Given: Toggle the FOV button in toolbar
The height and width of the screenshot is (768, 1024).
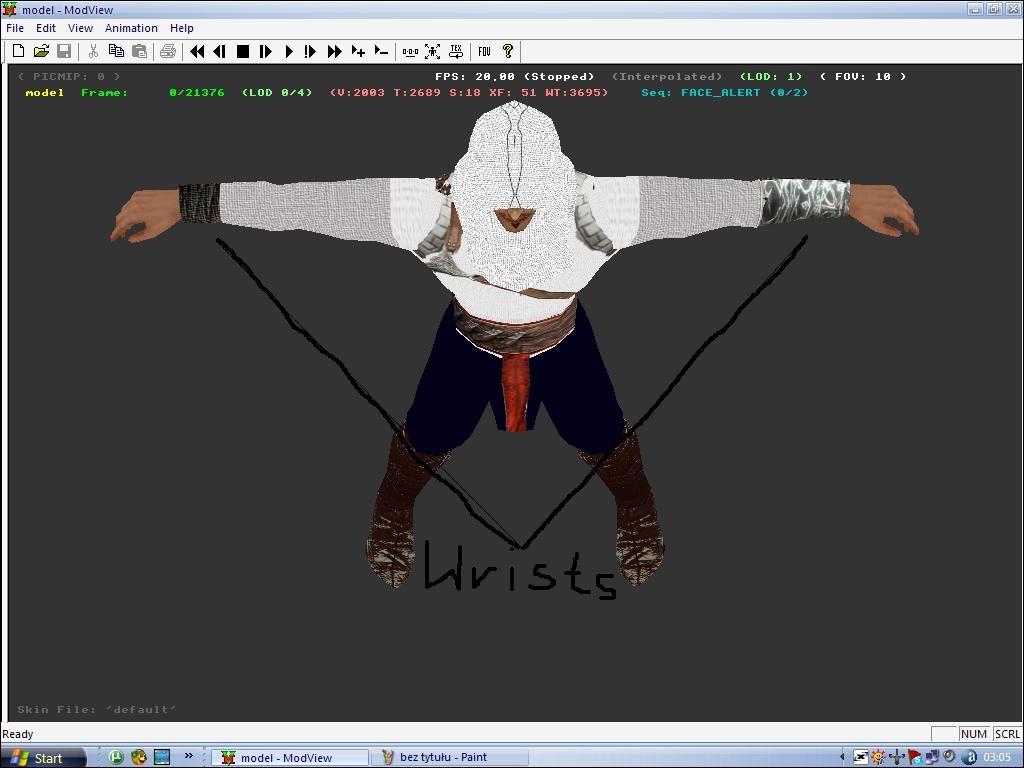Looking at the screenshot, I should click(484, 51).
